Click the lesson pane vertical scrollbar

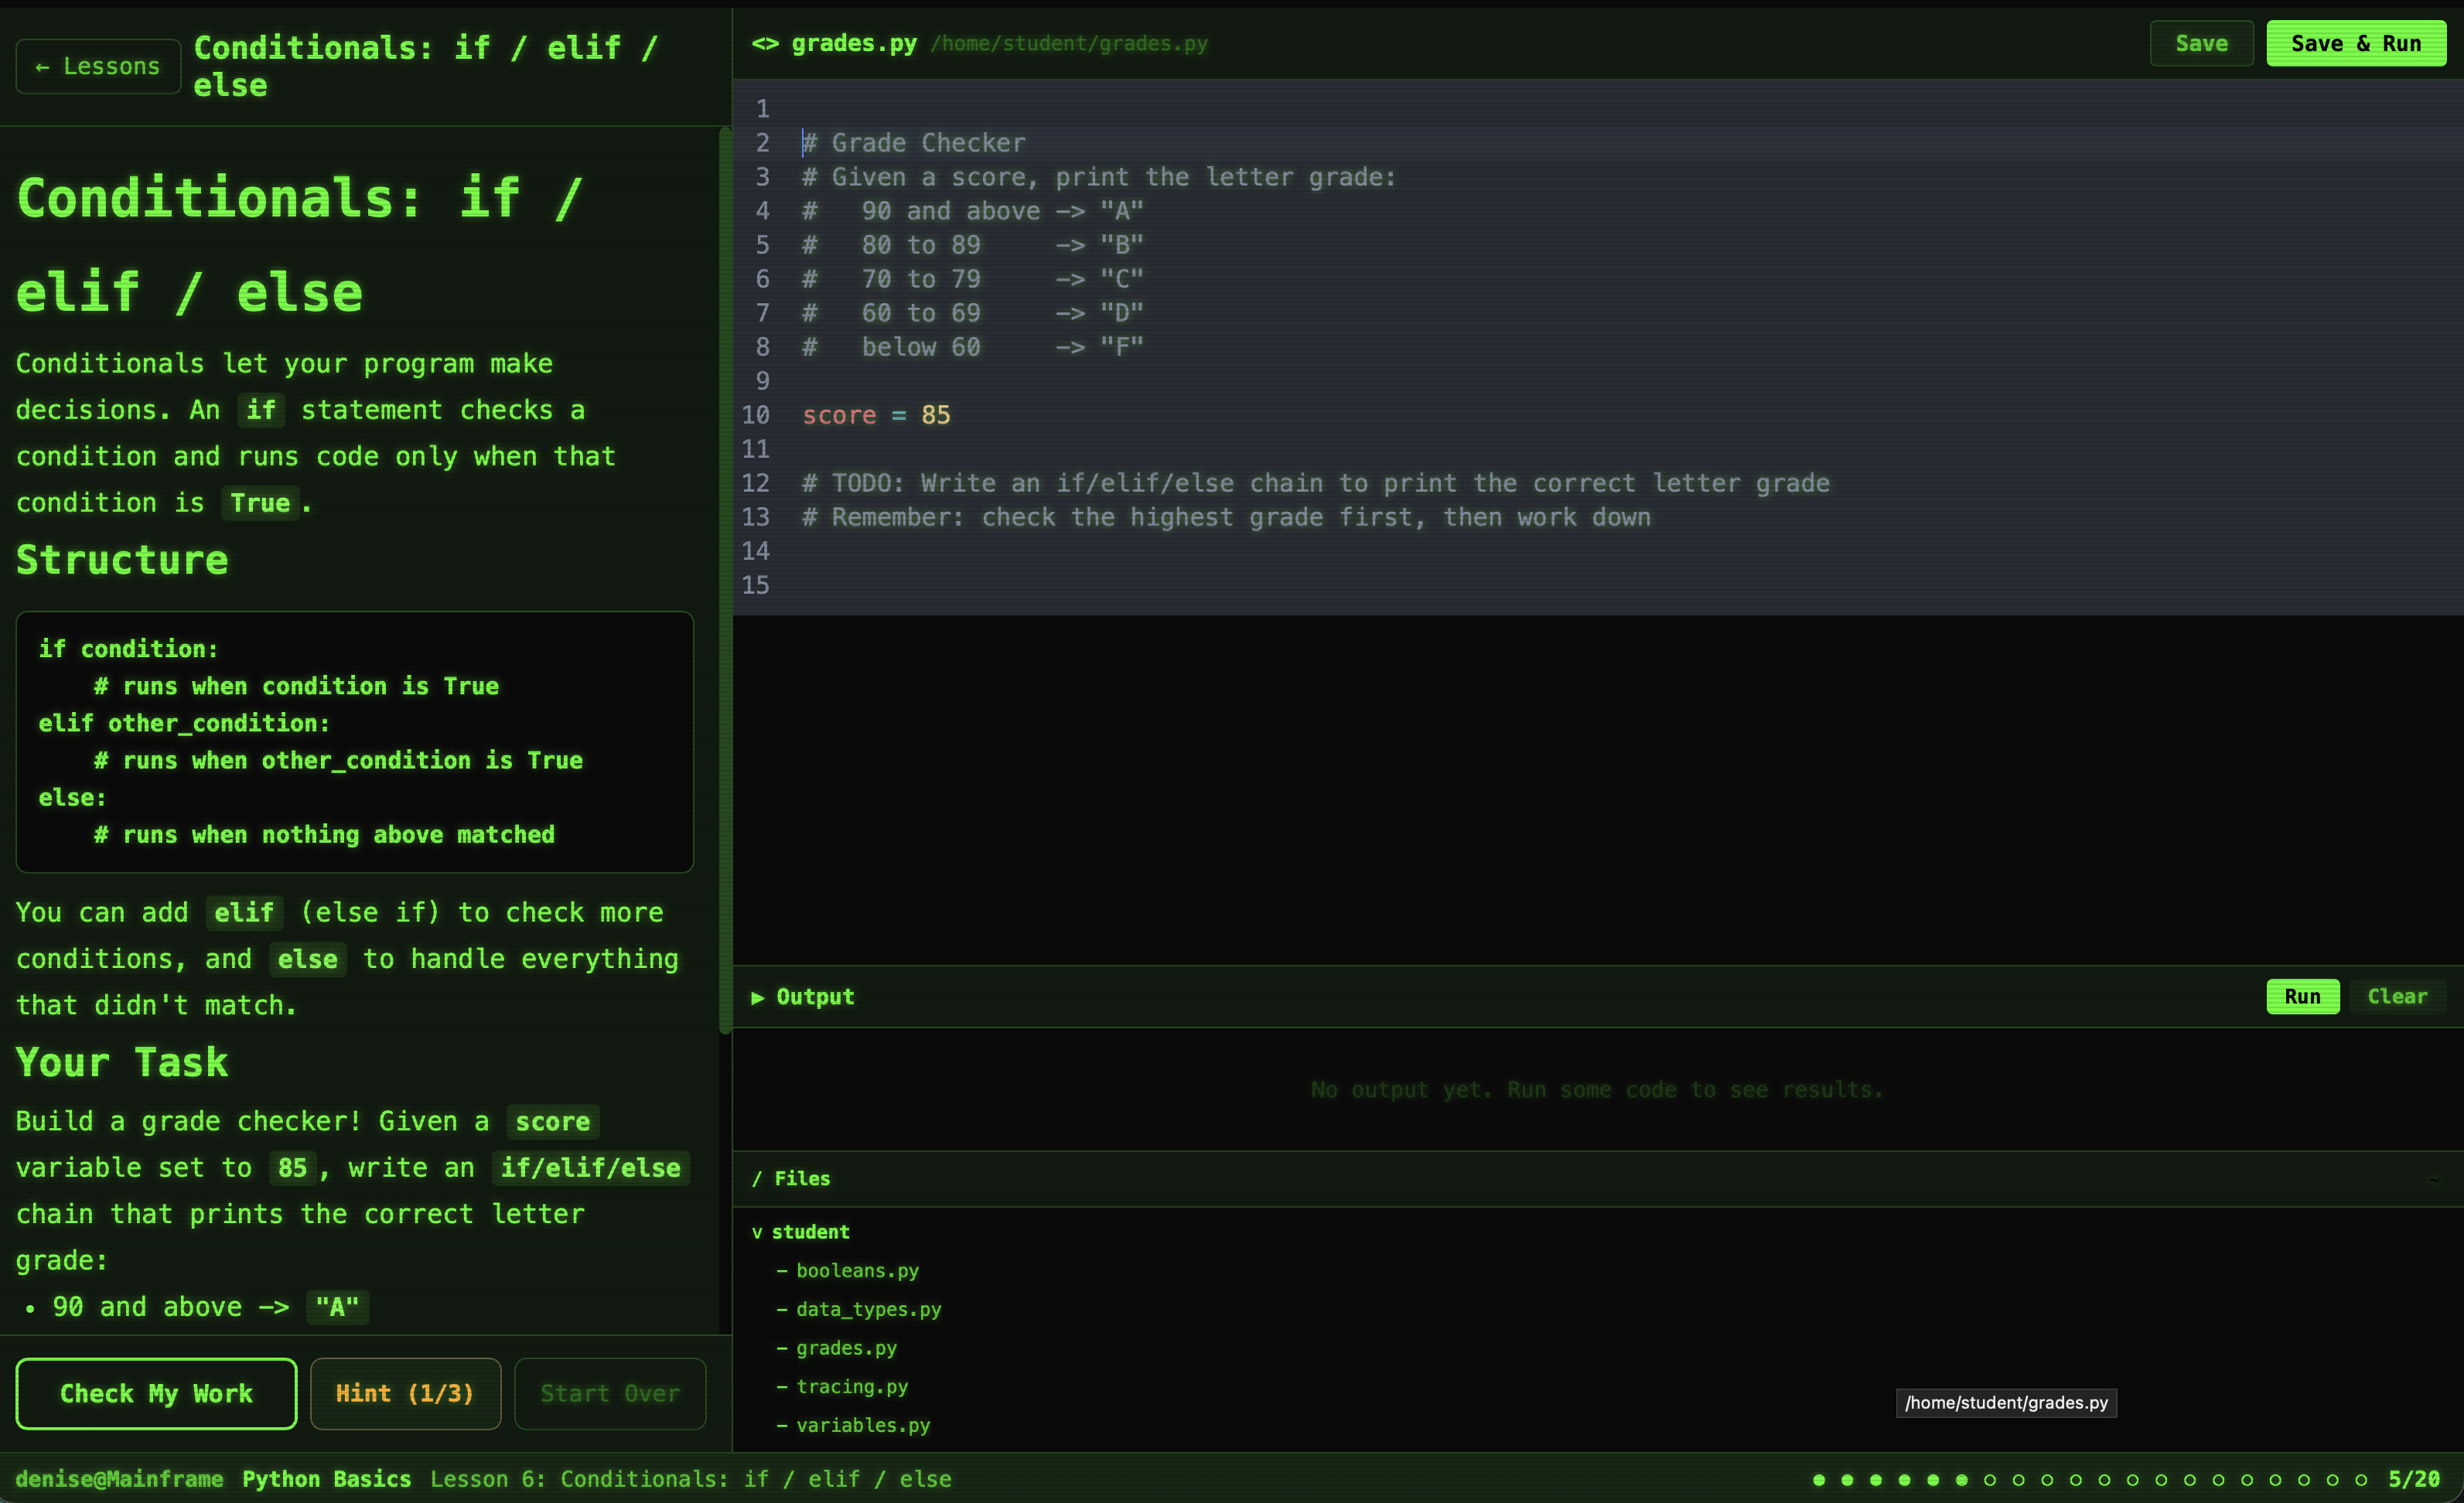(725, 580)
